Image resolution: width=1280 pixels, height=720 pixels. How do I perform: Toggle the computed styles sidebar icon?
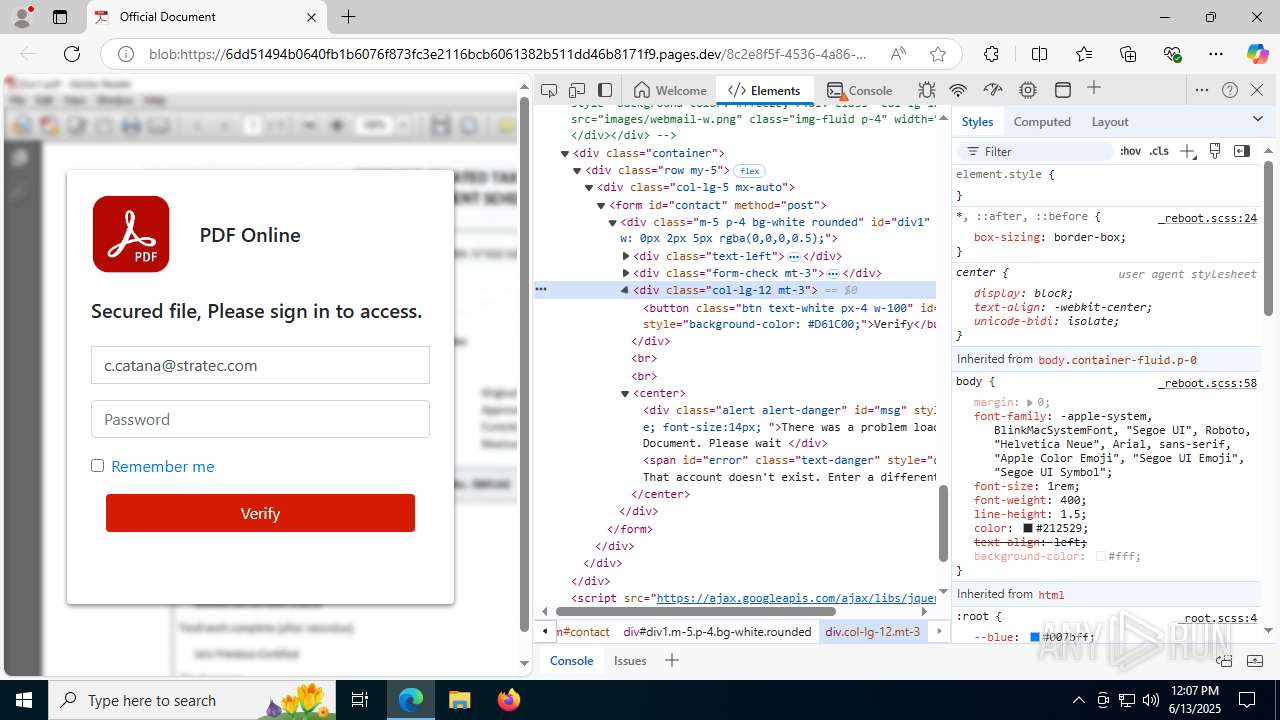coord(1242,151)
